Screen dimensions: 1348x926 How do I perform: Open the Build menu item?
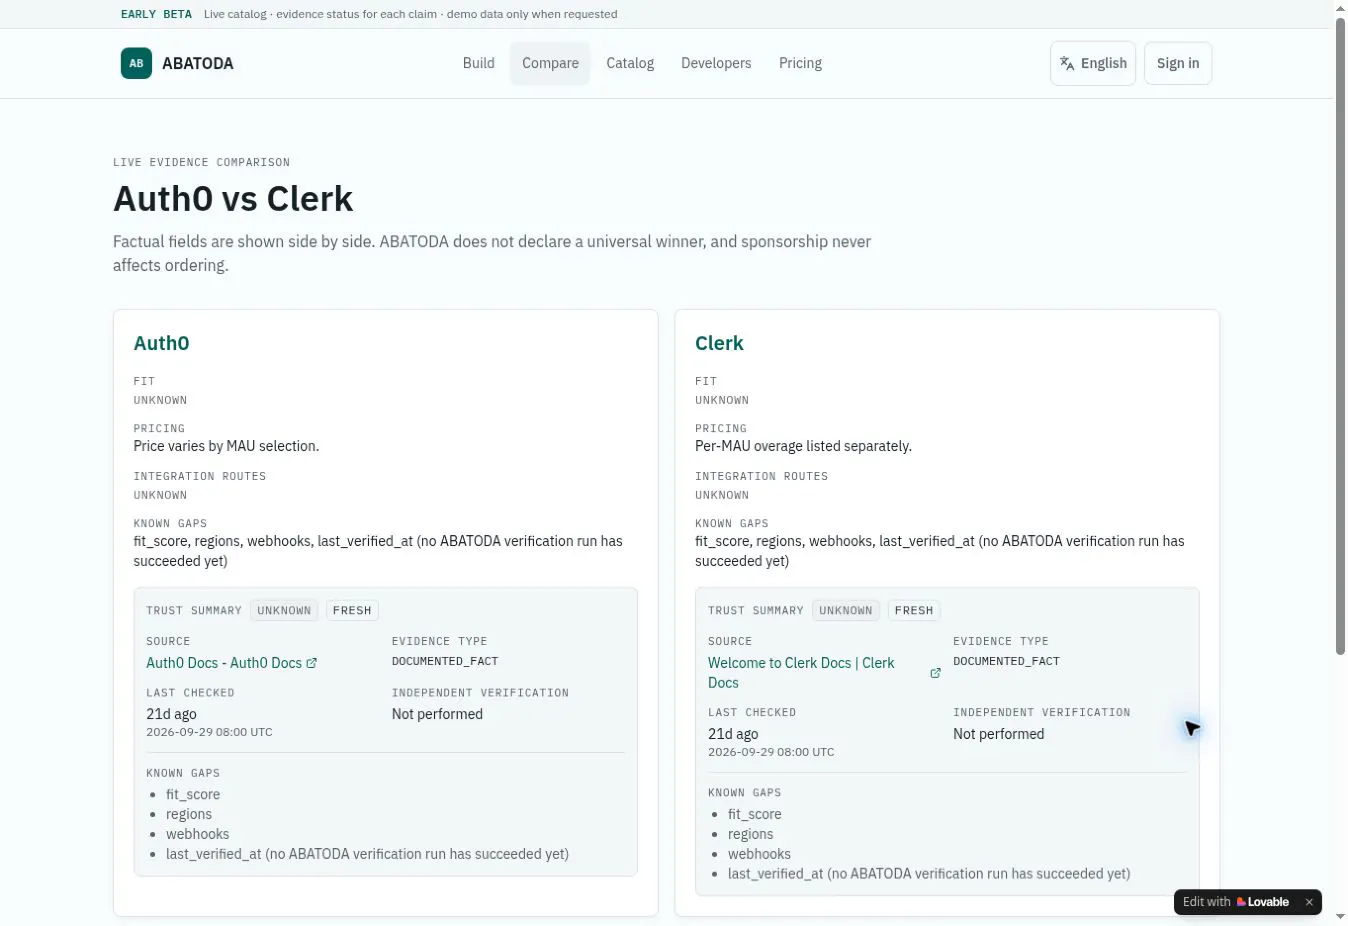click(479, 63)
